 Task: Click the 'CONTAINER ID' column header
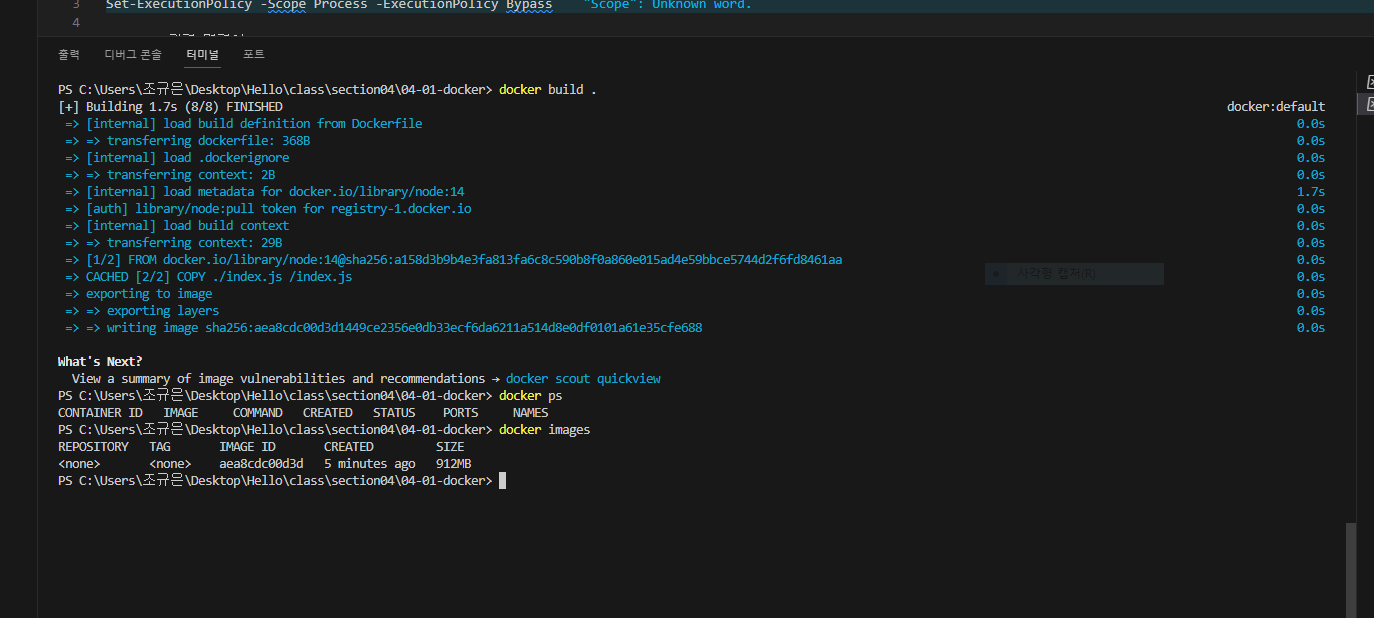coord(100,413)
